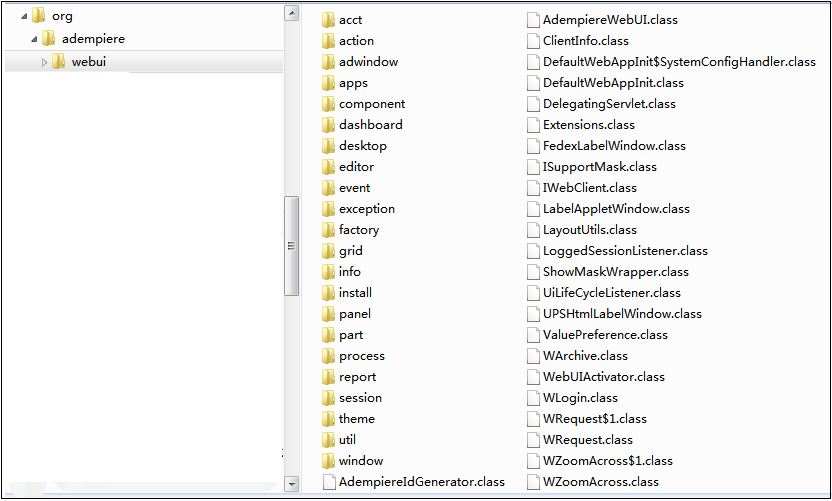Click the window folder name
The height and width of the screenshot is (501, 832).
pos(361,461)
